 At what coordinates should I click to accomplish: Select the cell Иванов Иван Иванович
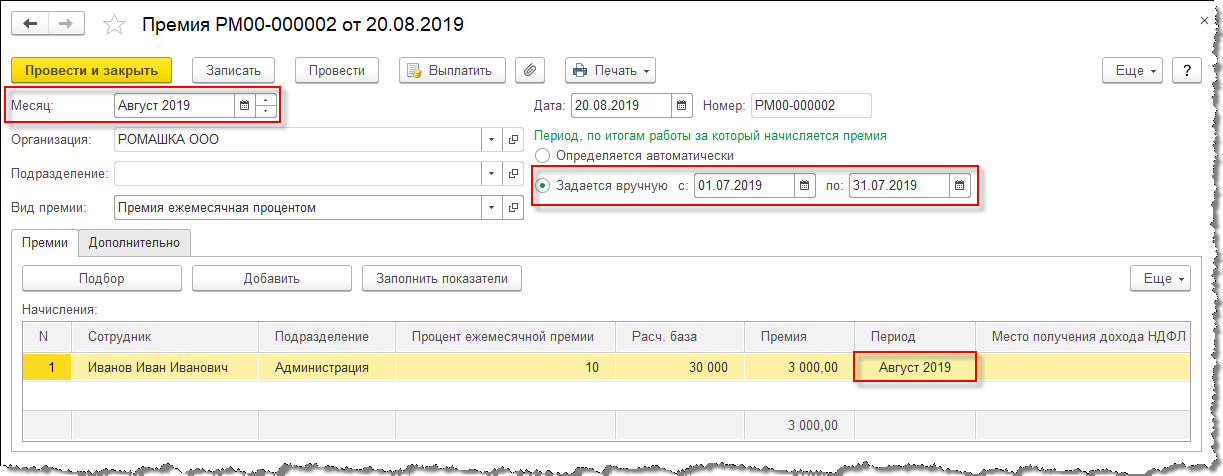point(165,367)
